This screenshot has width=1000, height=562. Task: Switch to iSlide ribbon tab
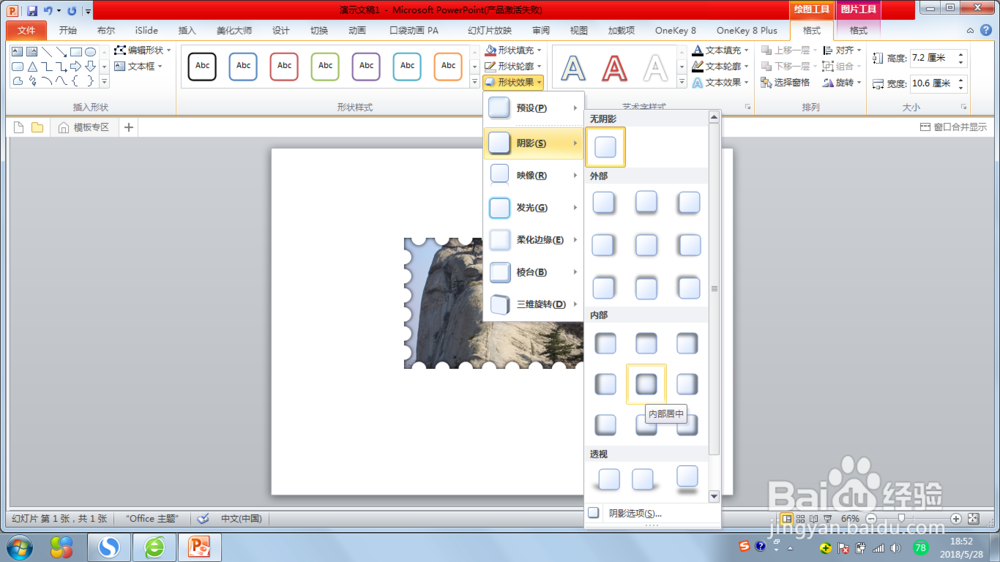click(x=146, y=30)
